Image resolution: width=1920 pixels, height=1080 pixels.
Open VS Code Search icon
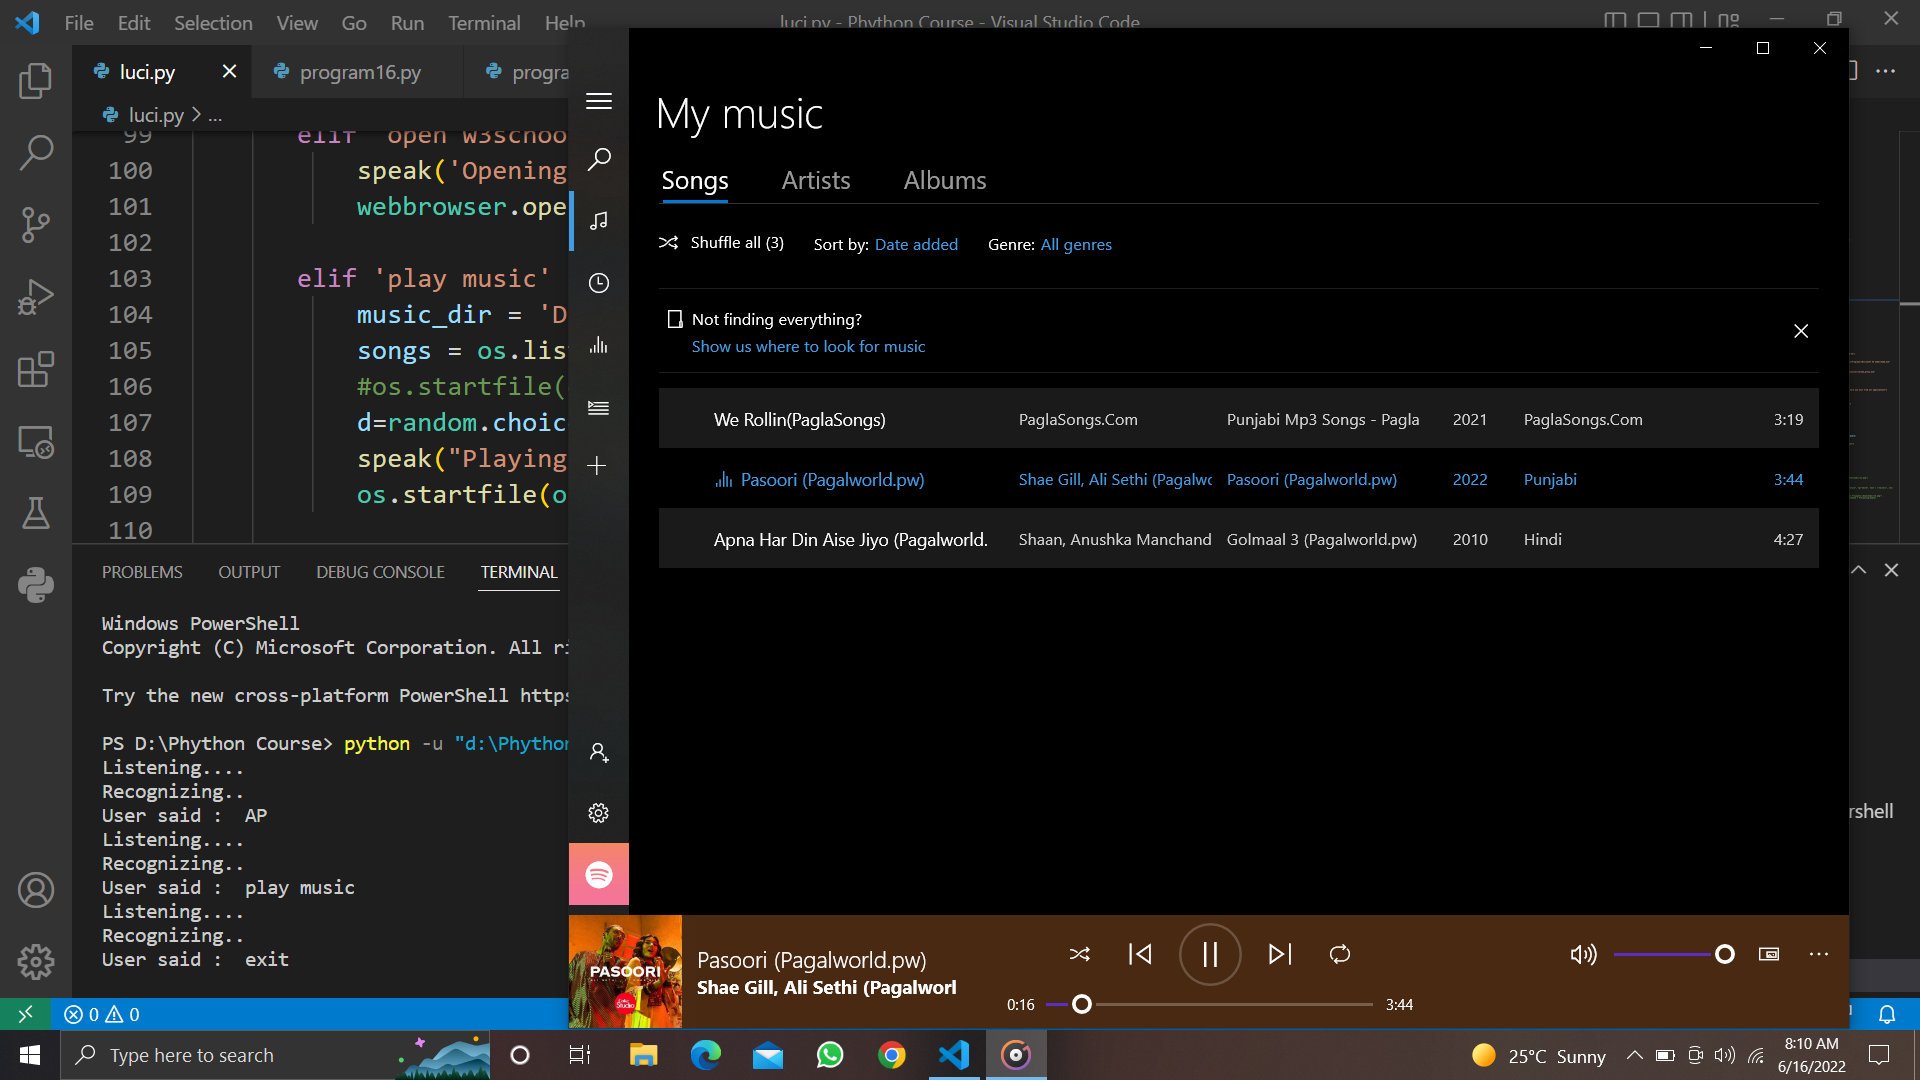(x=36, y=153)
